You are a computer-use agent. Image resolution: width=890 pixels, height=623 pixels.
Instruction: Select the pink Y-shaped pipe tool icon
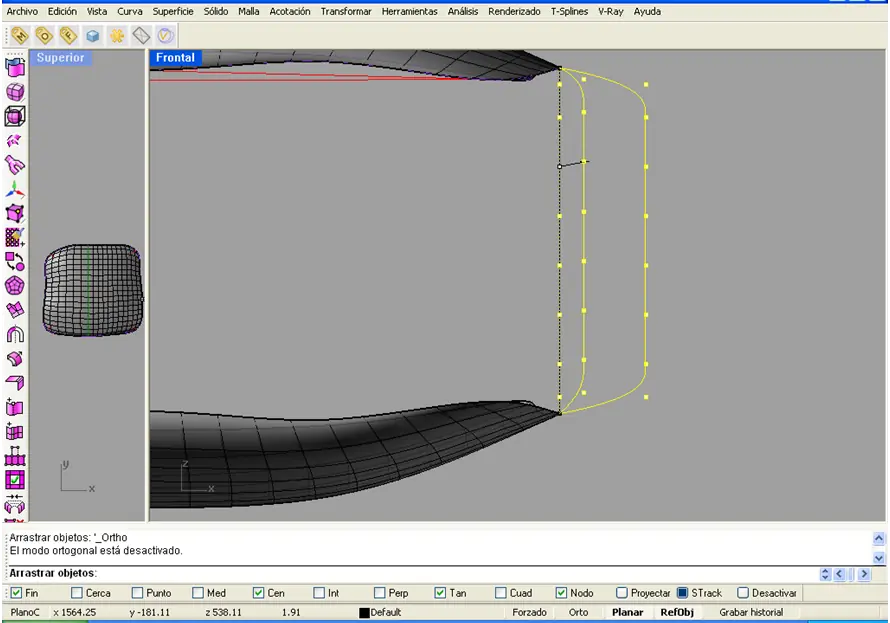(x=15, y=165)
